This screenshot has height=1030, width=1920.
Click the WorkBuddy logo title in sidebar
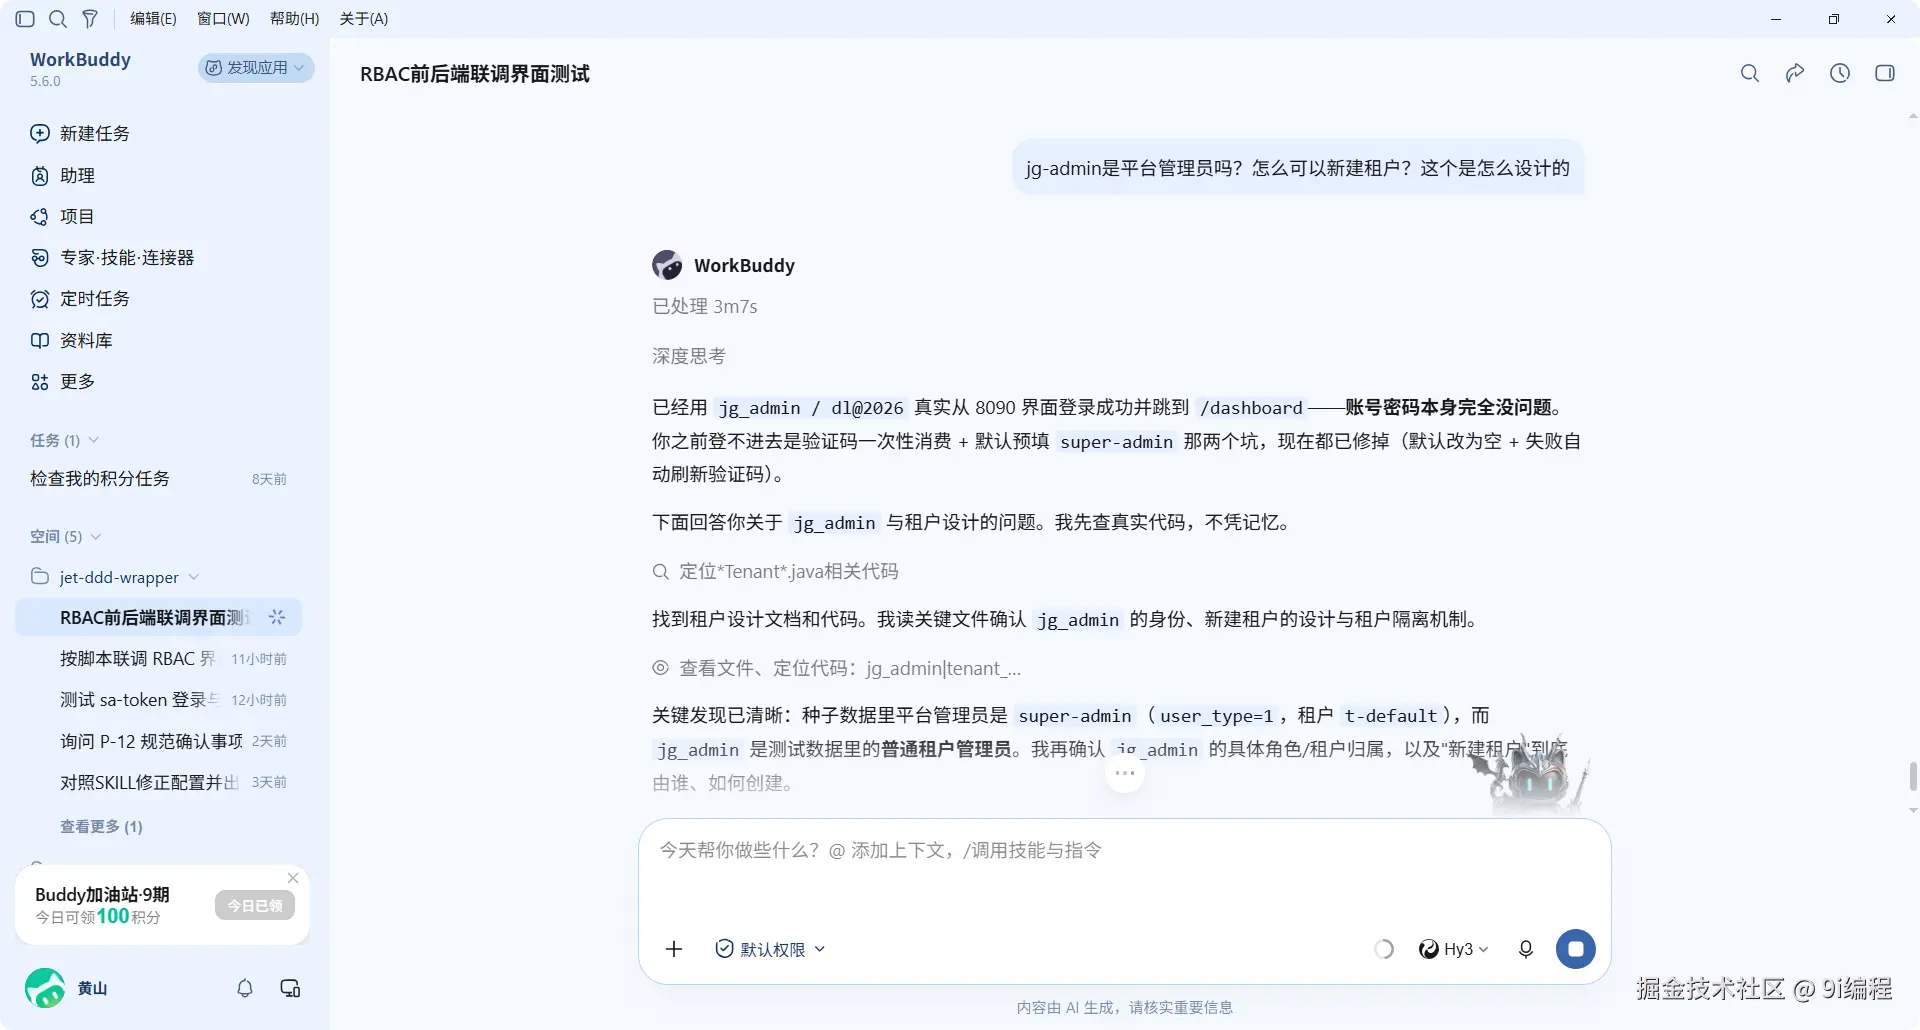(x=80, y=60)
